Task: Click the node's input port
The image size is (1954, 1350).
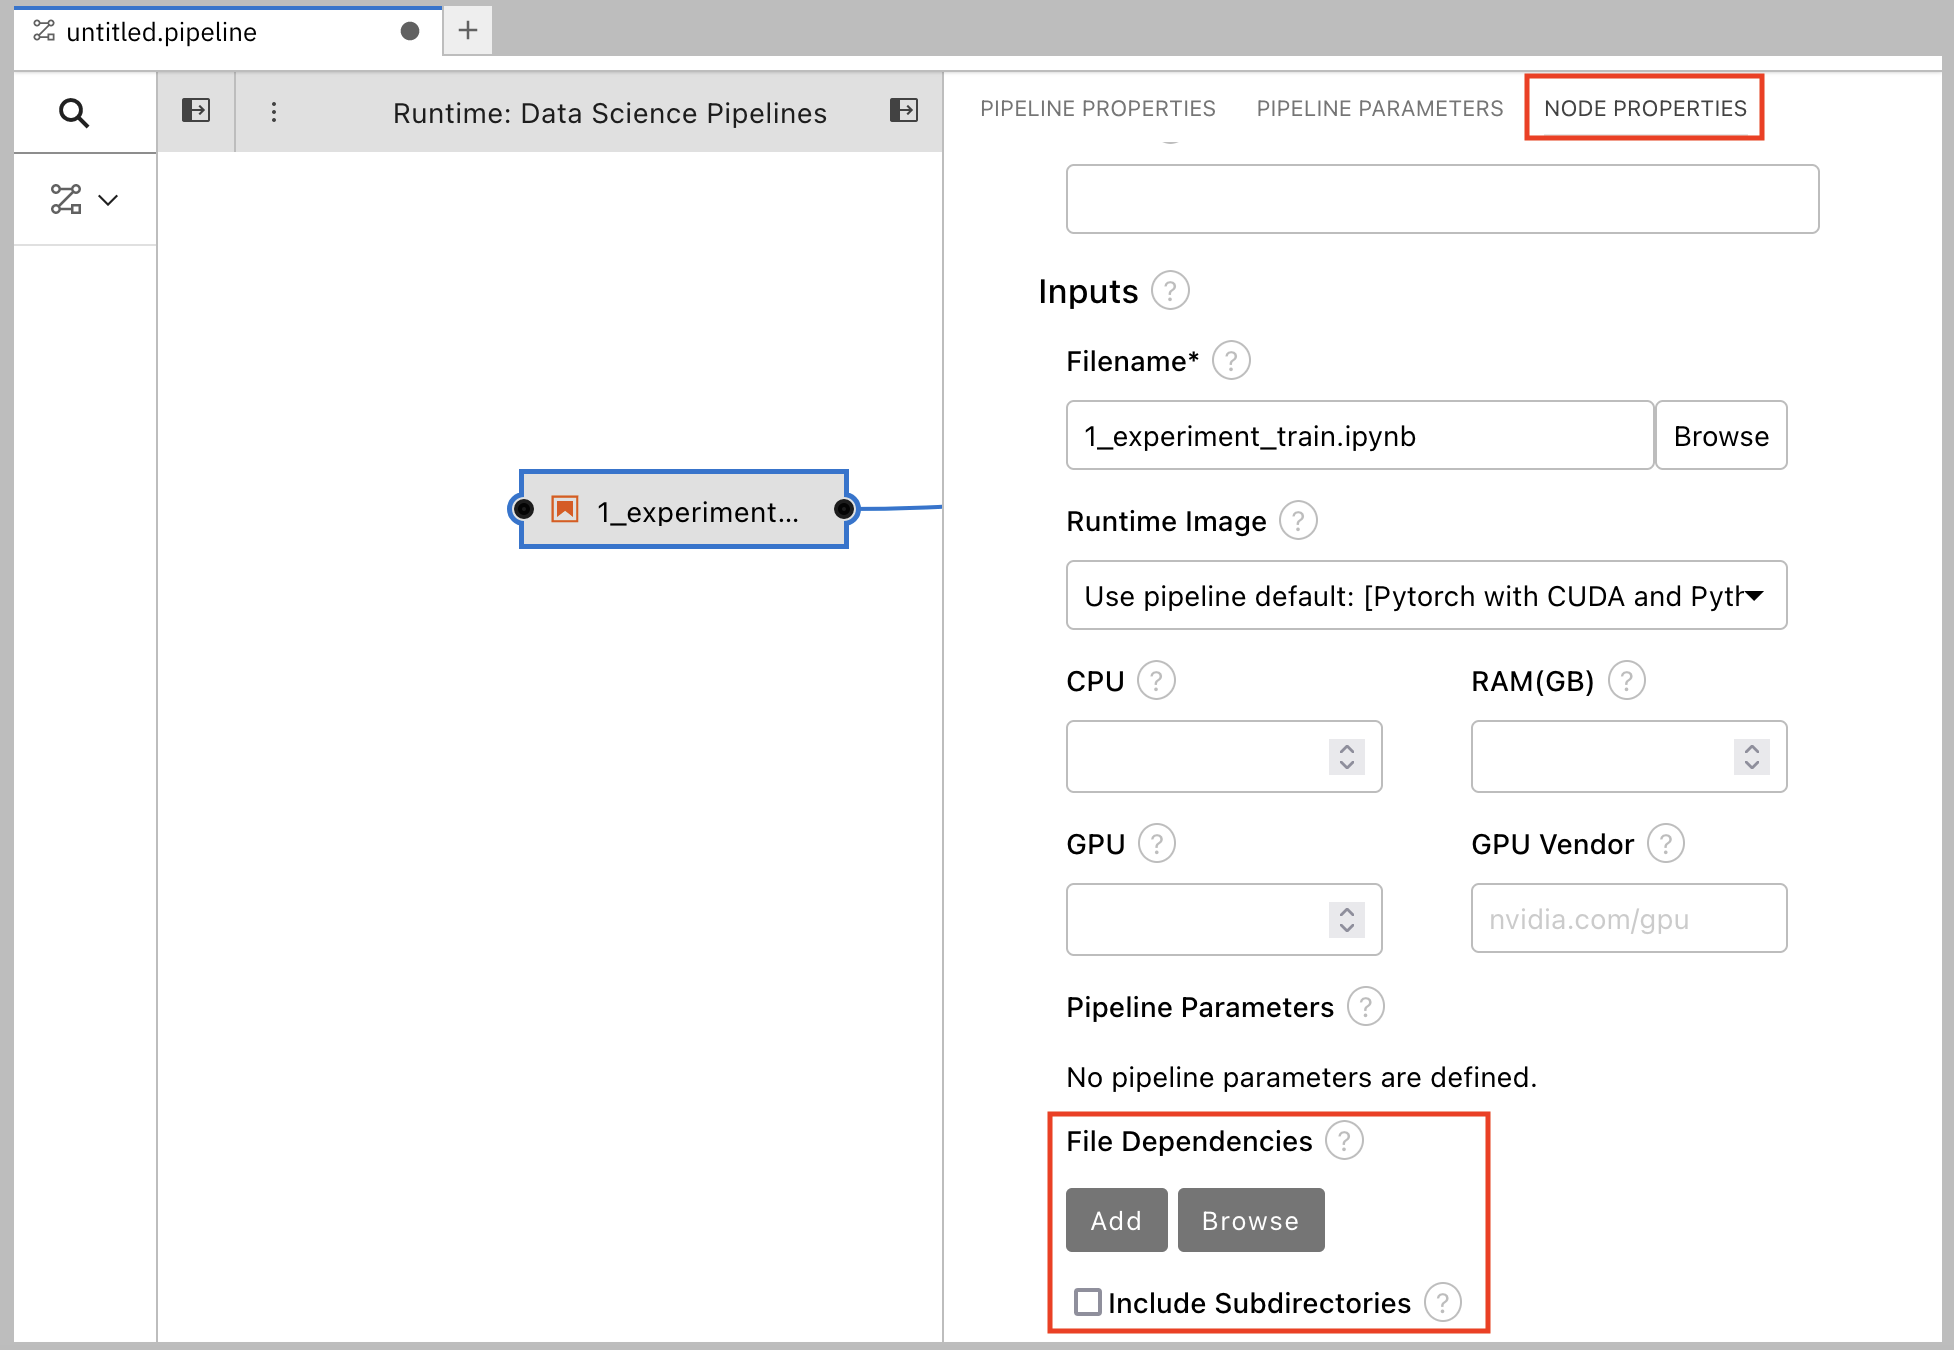Action: [523, 510]
